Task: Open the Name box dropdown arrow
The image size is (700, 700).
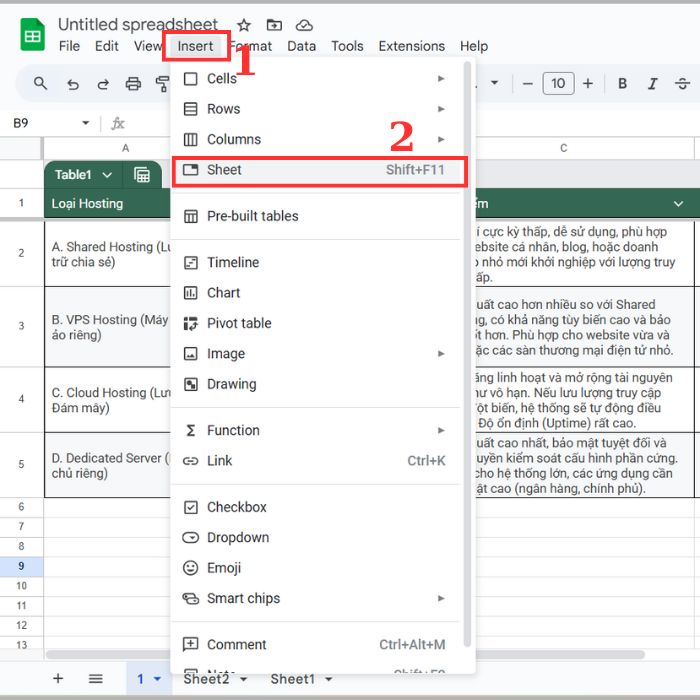Action: point(86,123)
